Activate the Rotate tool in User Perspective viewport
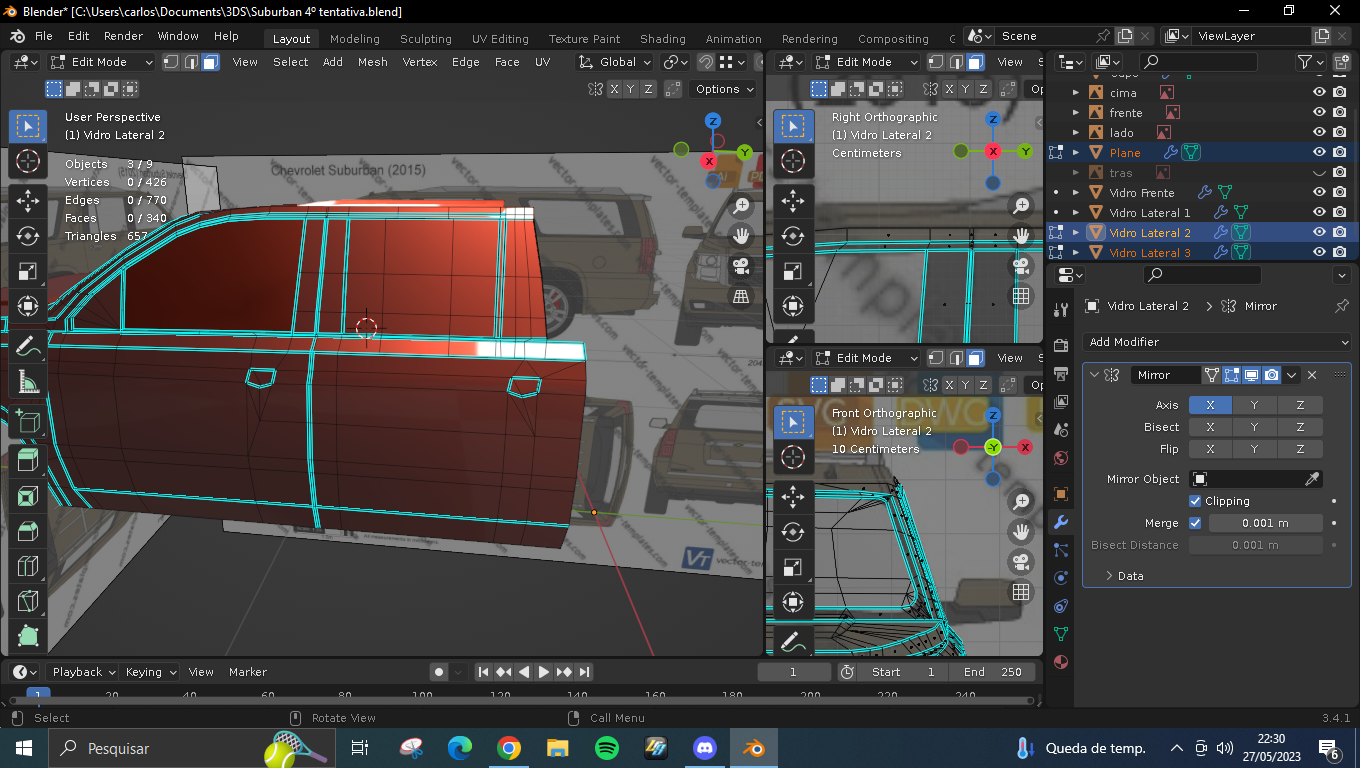1360x768 pixels. coord(28,236)
